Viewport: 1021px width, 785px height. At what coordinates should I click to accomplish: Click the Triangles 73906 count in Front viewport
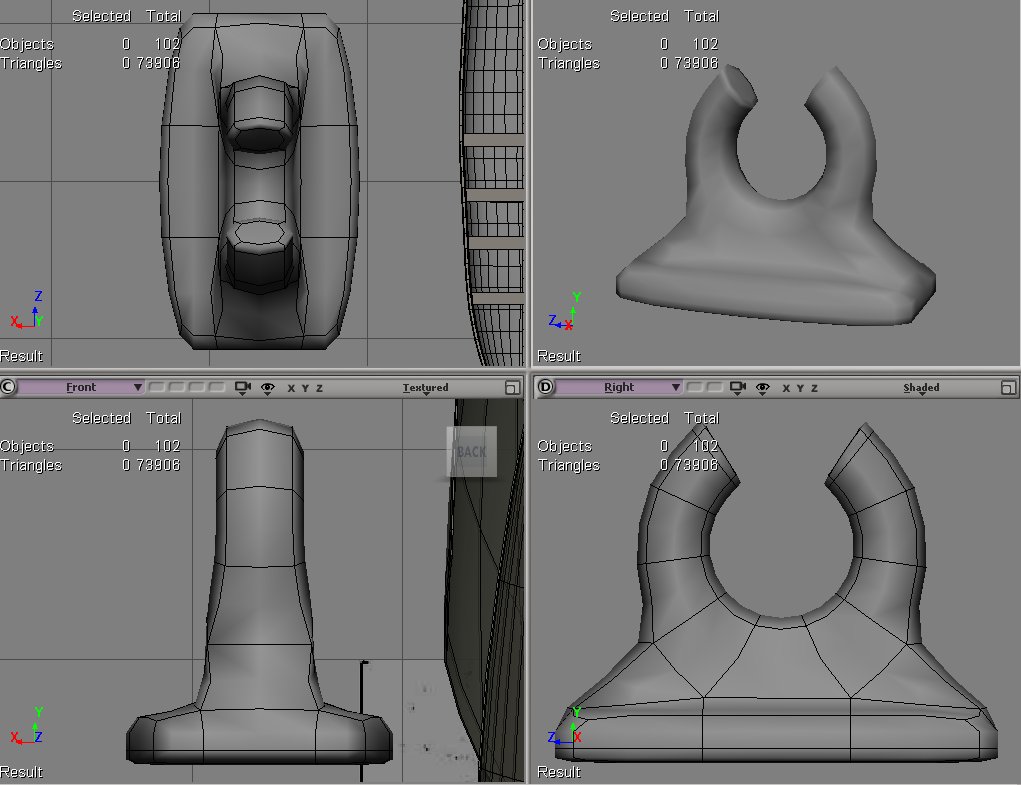pos(158,465)
